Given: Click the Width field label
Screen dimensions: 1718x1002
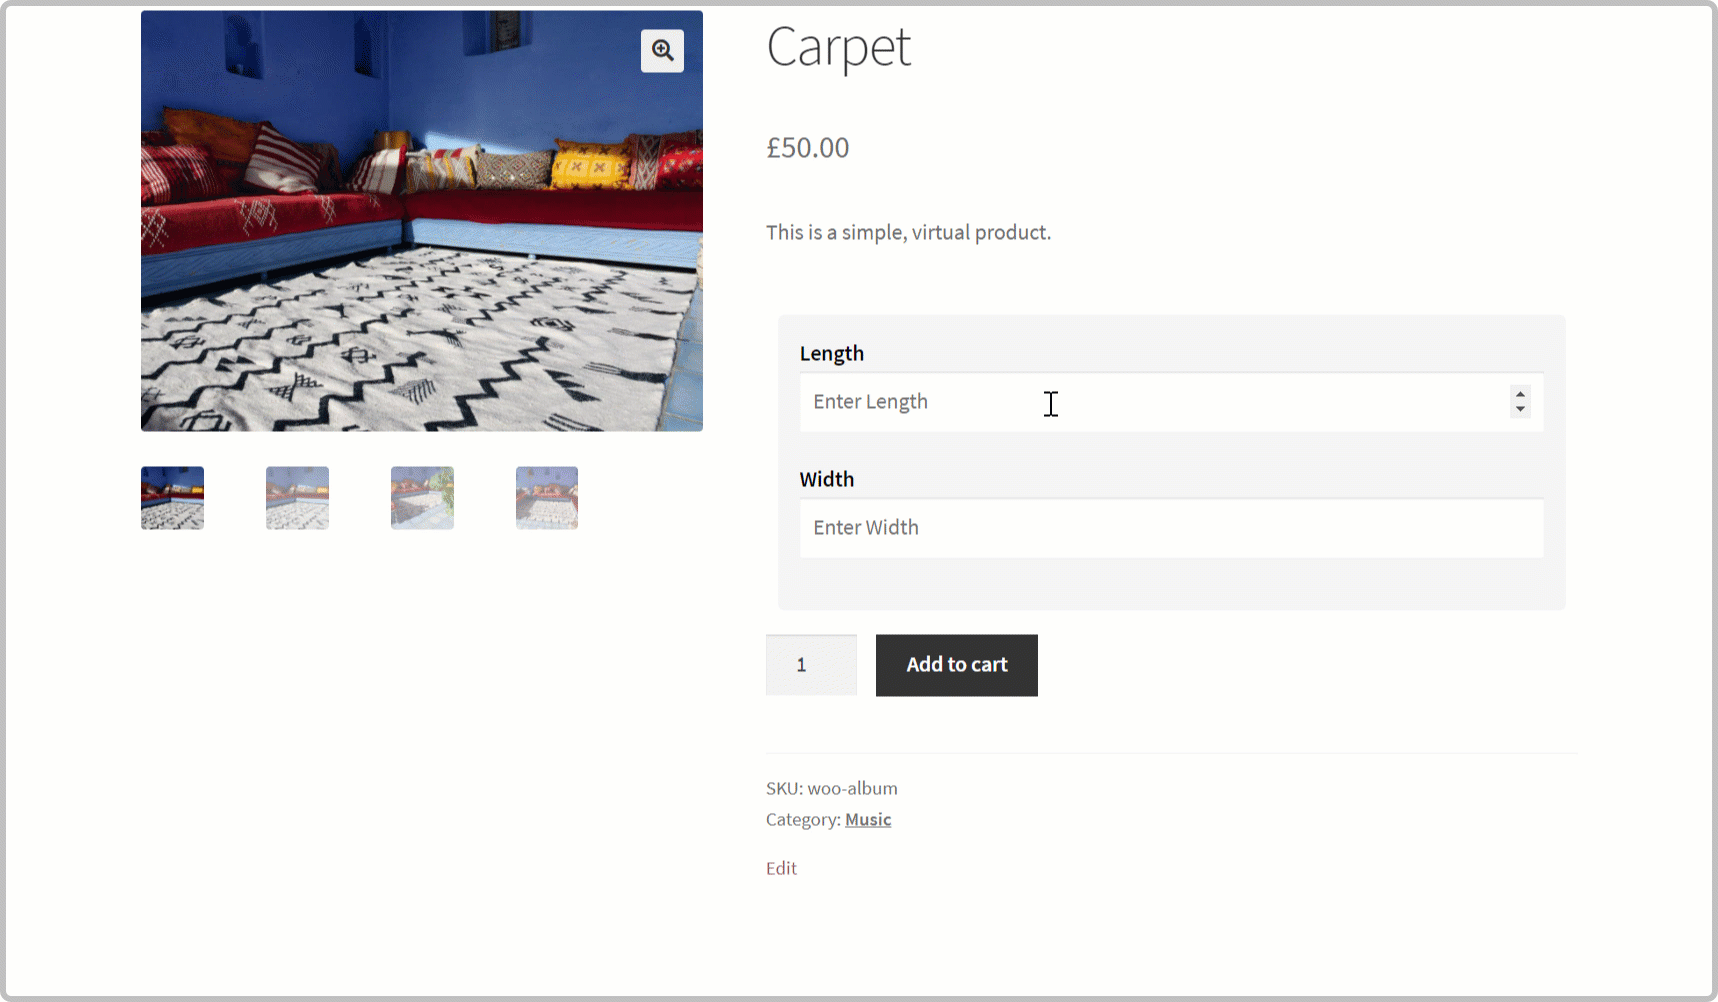Looking at the screenshot, I should (827, 479).
